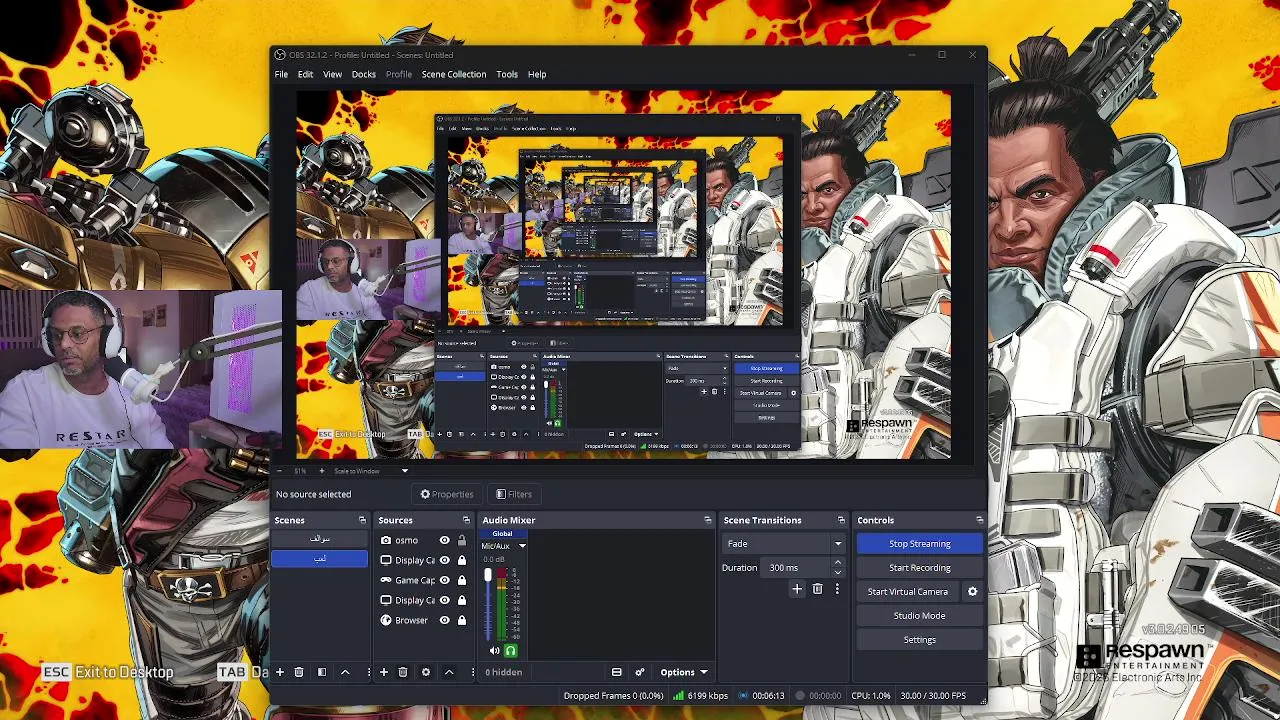
Task: Click the Filters button
Action: click(514, 494)
